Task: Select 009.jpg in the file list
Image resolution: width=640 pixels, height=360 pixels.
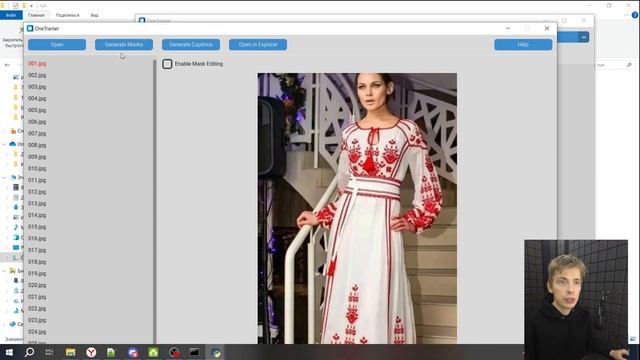Action: (37, 157)
